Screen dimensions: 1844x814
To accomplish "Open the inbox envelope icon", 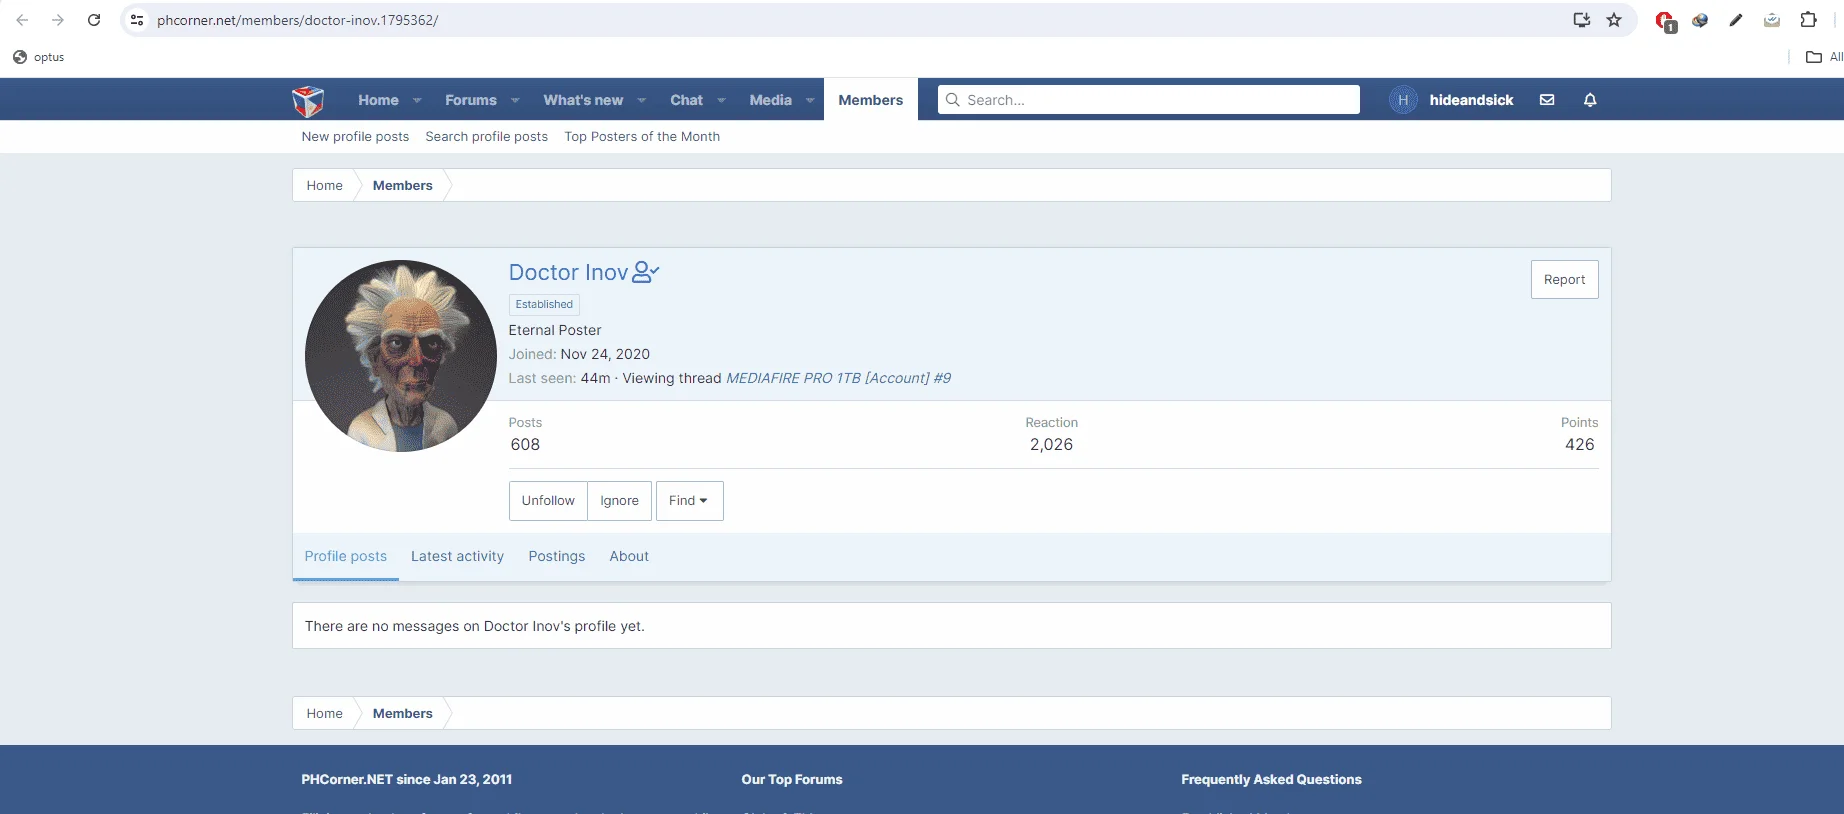I will click(1547, 100).
